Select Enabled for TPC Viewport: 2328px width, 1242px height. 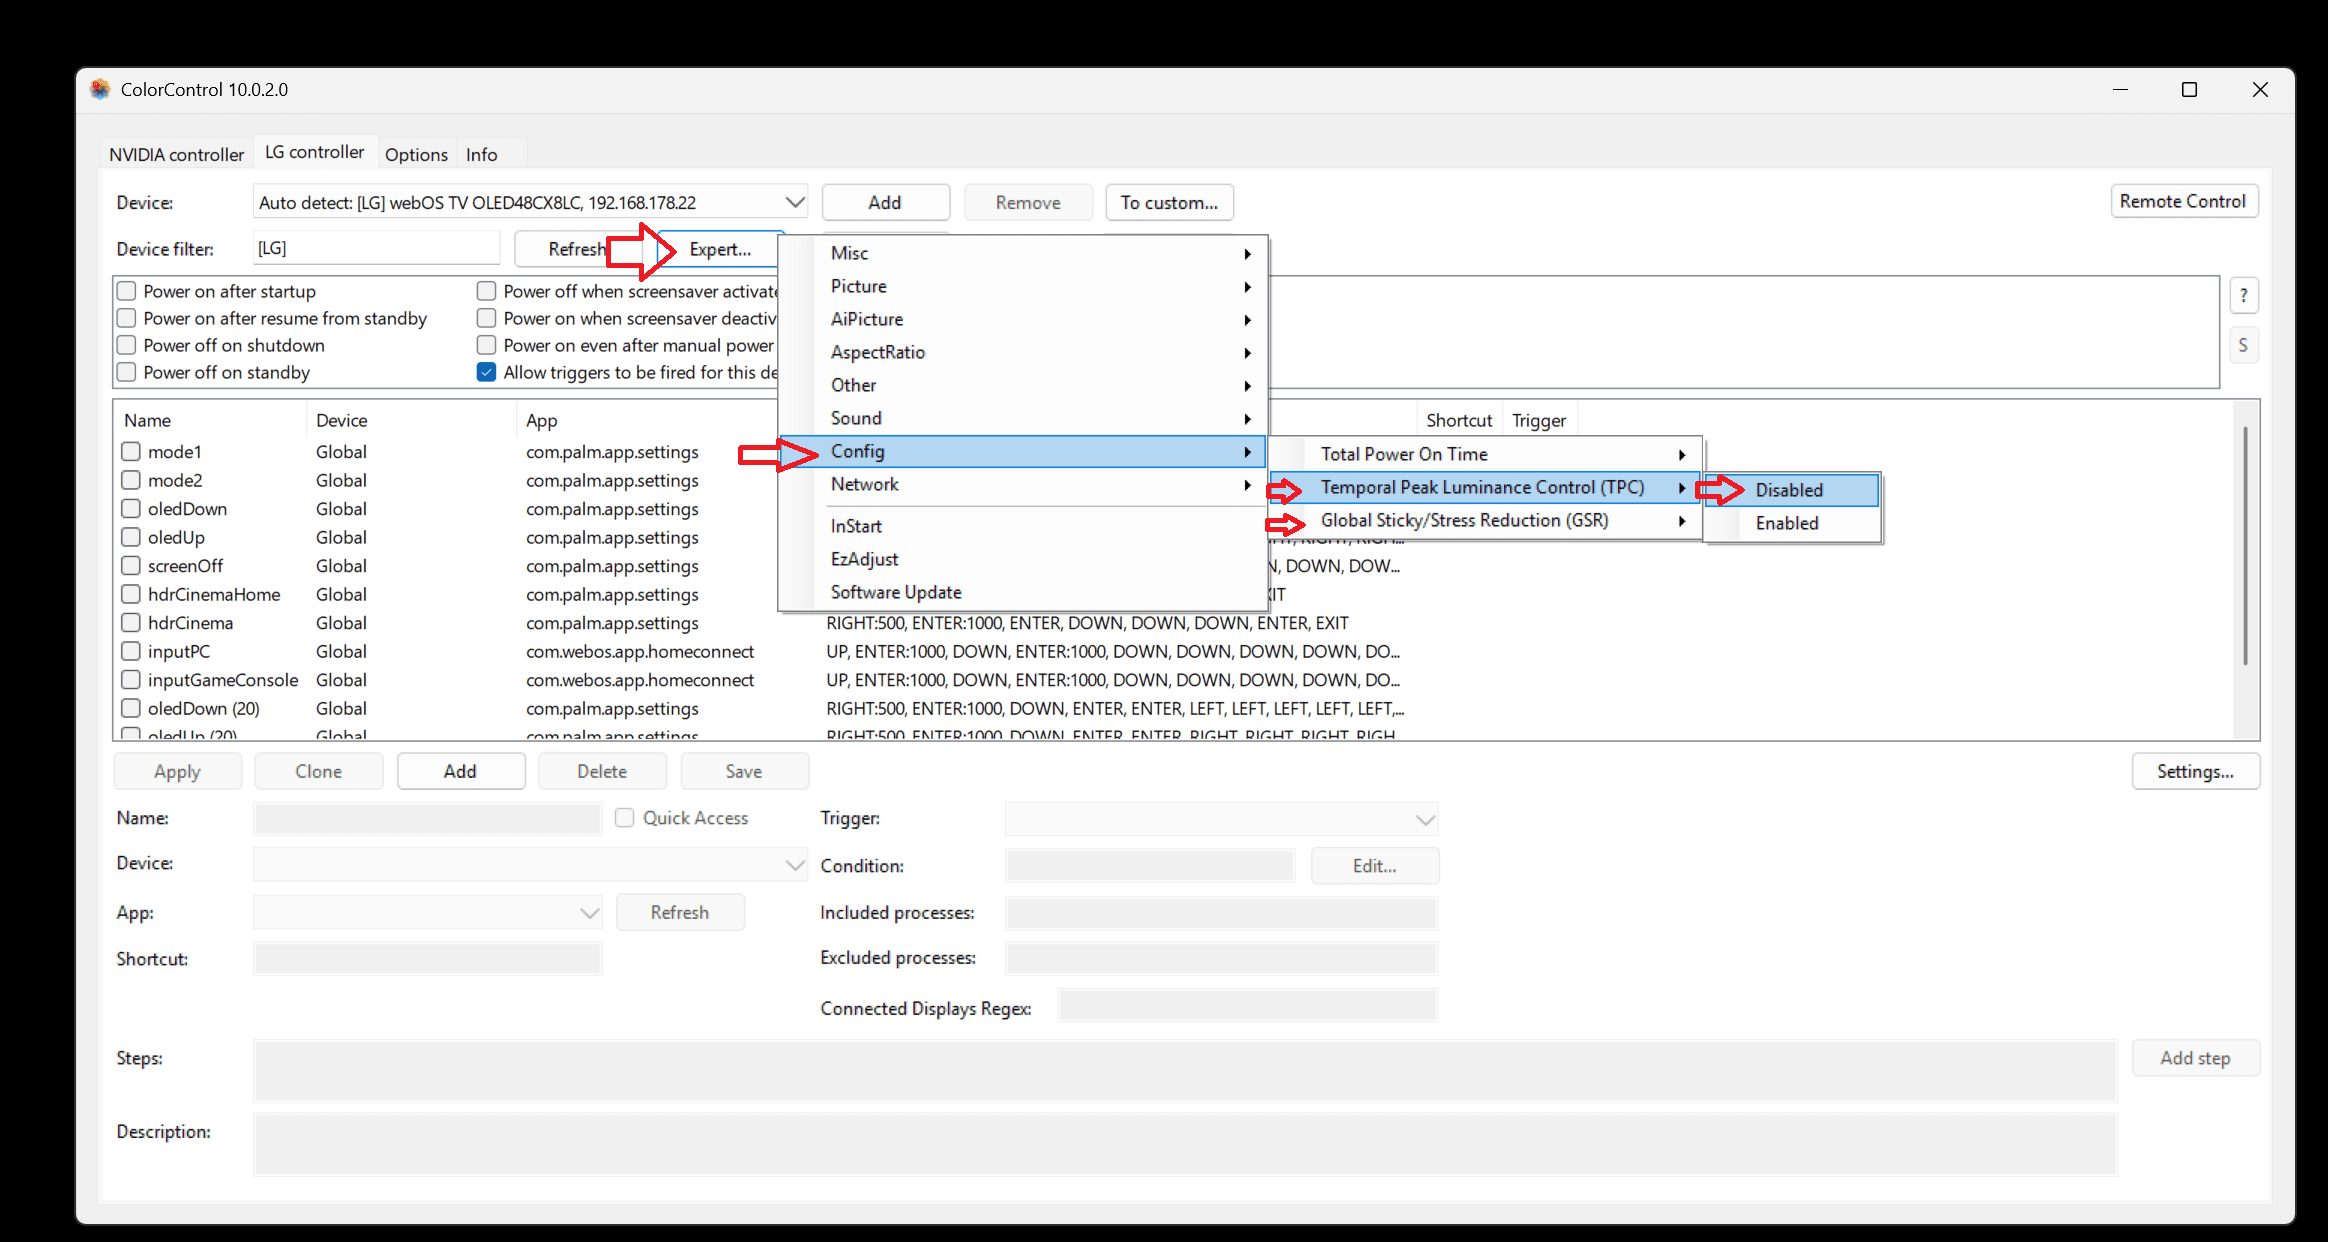1792,523
